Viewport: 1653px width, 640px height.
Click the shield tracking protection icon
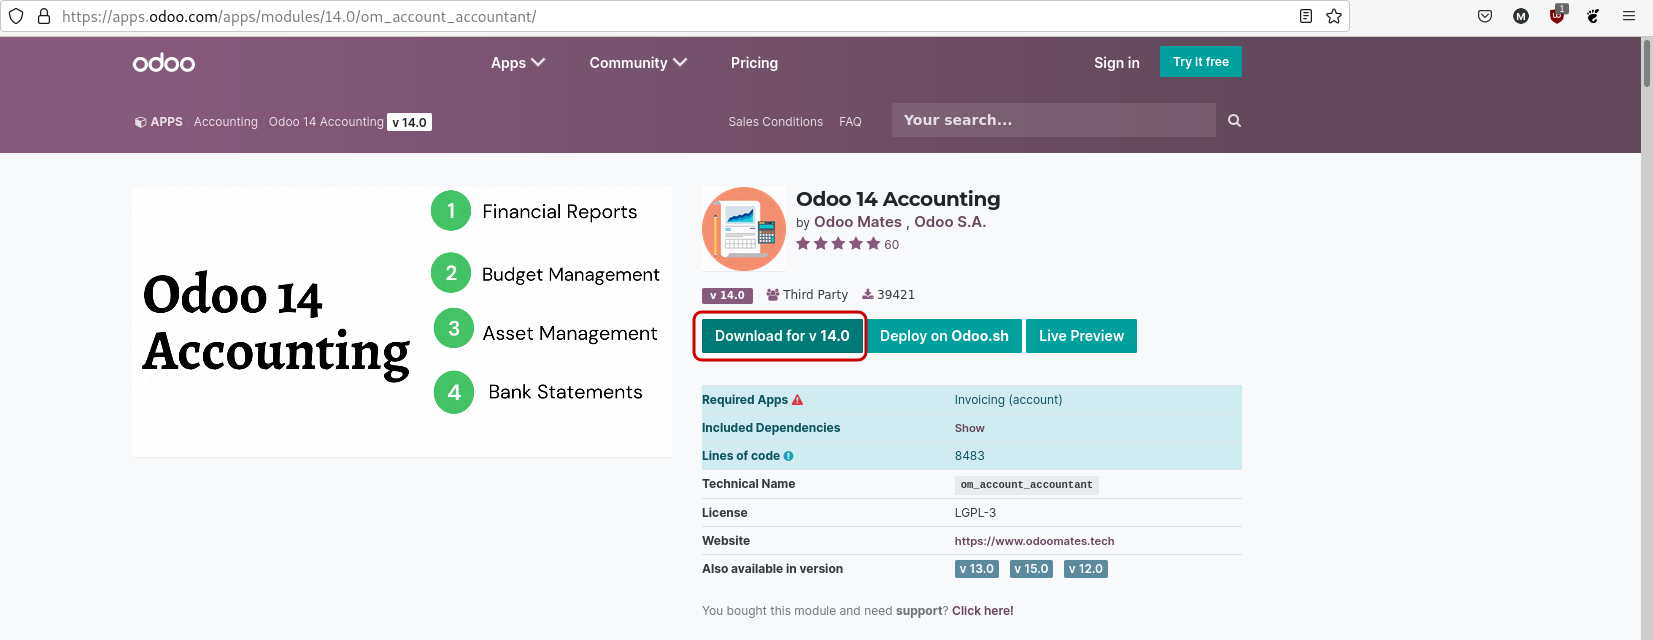pos(16,16)
